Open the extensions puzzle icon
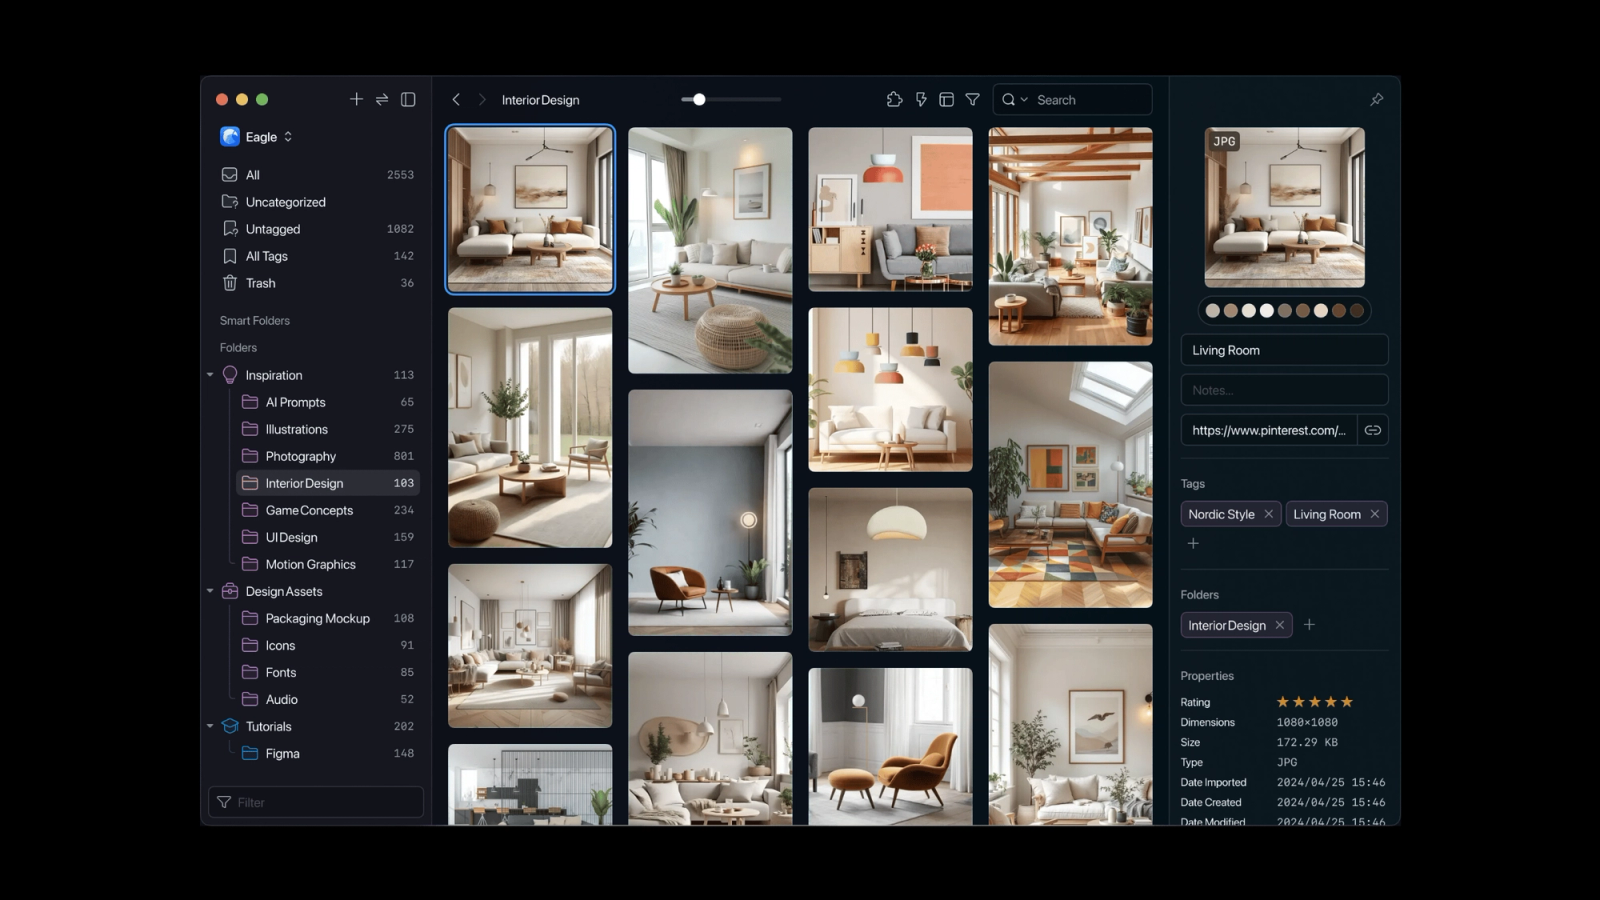The height and width of the screenshot is (900, 1600). [x=894, y=99]
